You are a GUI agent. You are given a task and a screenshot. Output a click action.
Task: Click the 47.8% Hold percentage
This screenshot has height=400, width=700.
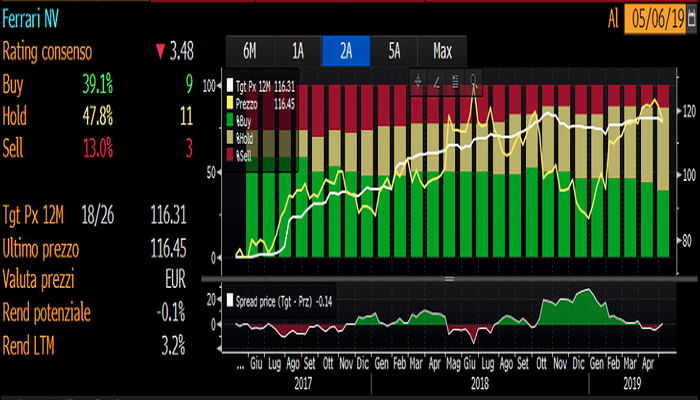click(97, 117)
